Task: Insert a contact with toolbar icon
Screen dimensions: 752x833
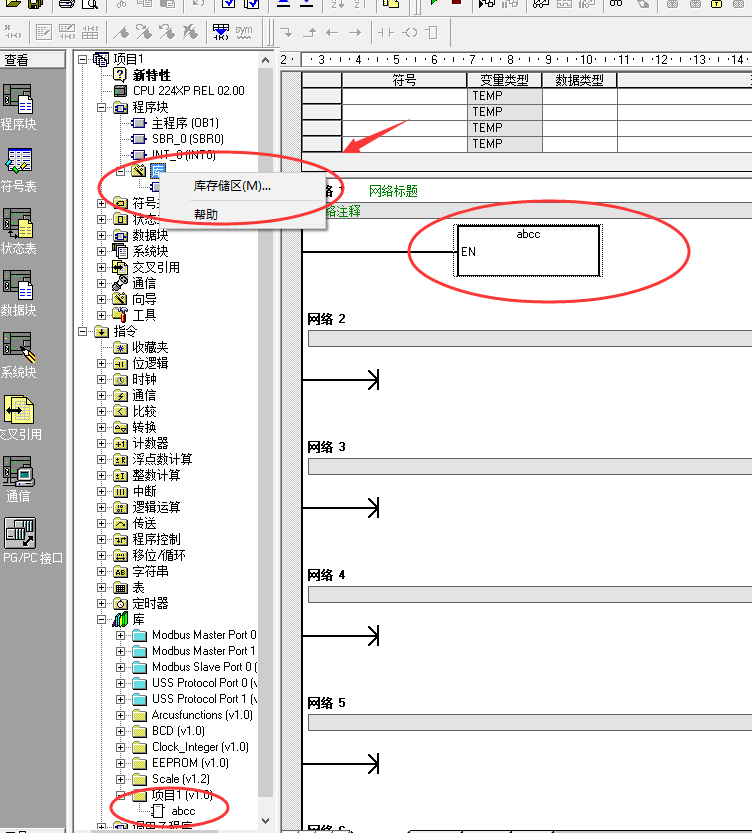Action: coord(386,32)
